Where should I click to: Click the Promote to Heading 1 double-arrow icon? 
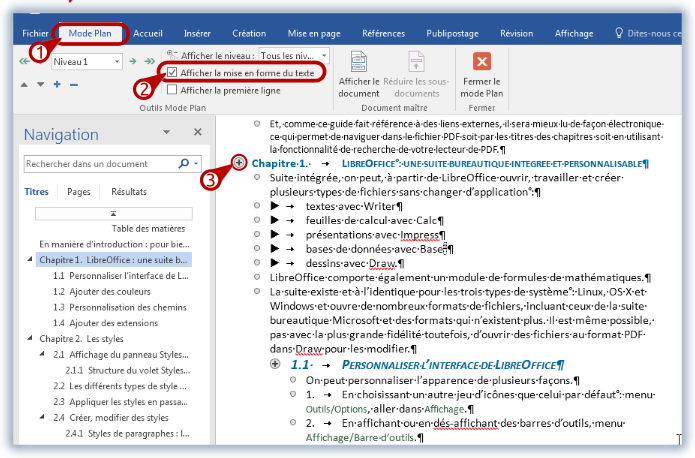(24, 62)
